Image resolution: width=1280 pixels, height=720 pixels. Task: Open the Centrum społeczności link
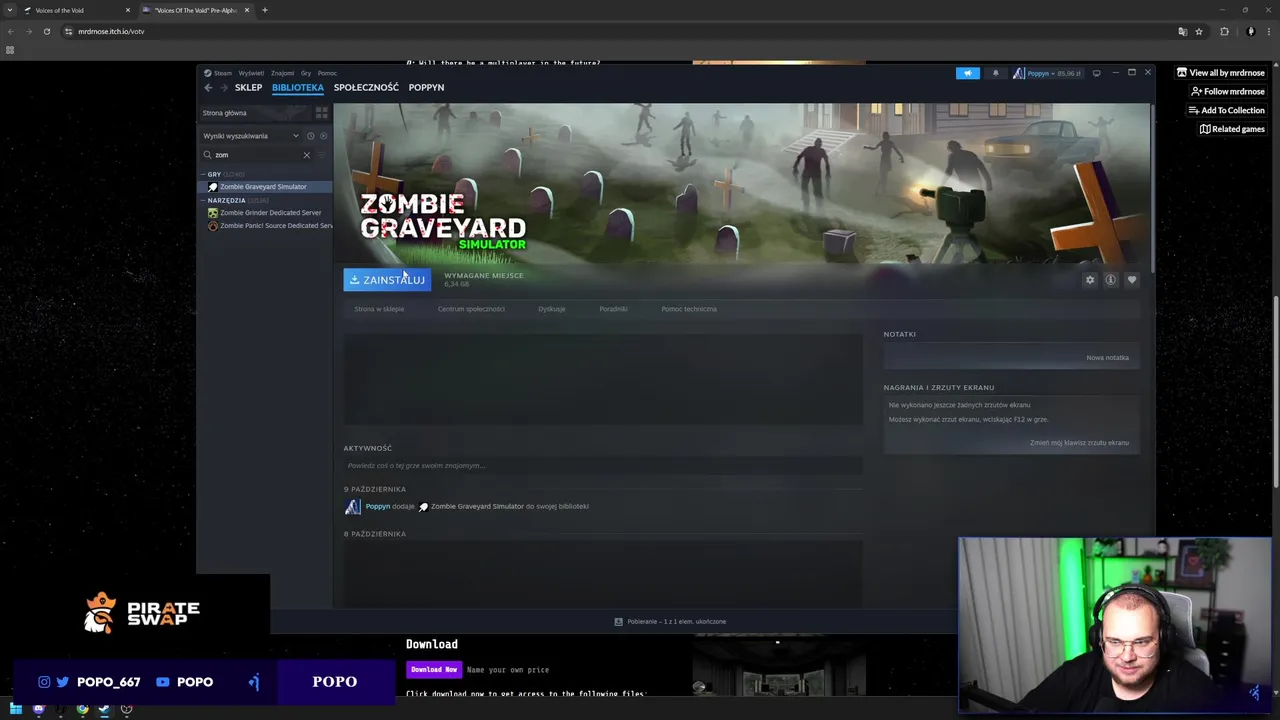click(x=471, y=309)
